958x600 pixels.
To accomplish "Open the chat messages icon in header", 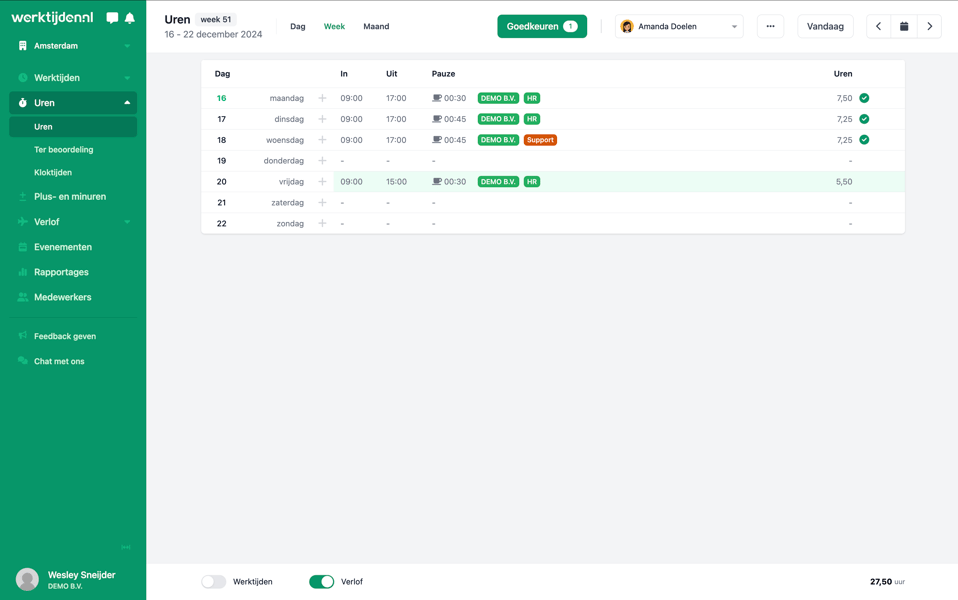I will pos(112,18).
